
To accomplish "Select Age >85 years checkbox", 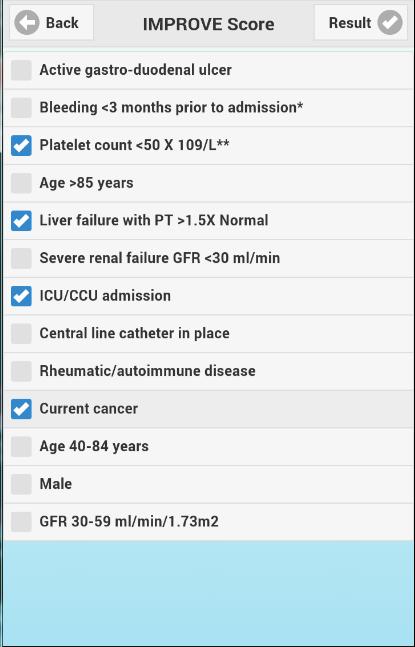I will (21, 183).
